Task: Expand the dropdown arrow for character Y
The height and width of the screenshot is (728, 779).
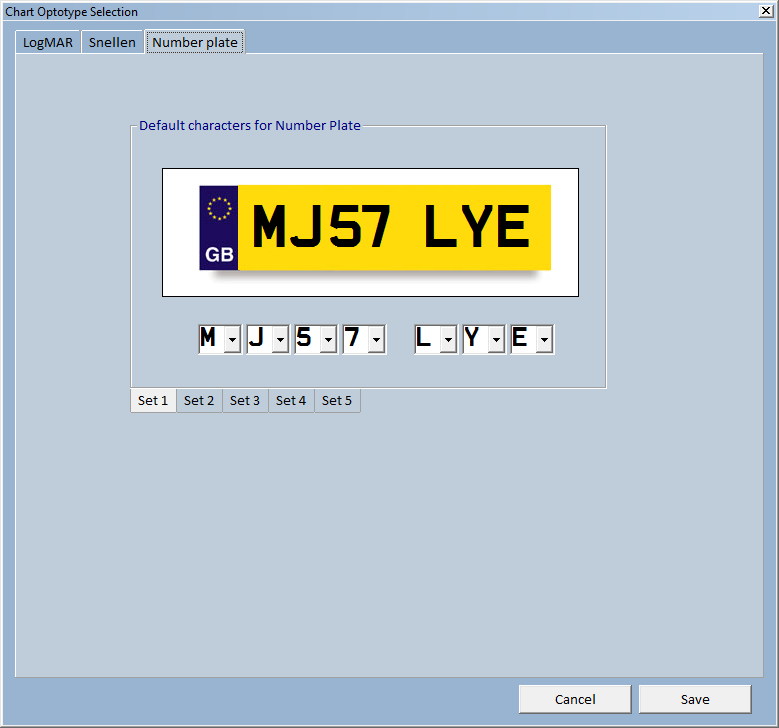Action: [497, 339]
